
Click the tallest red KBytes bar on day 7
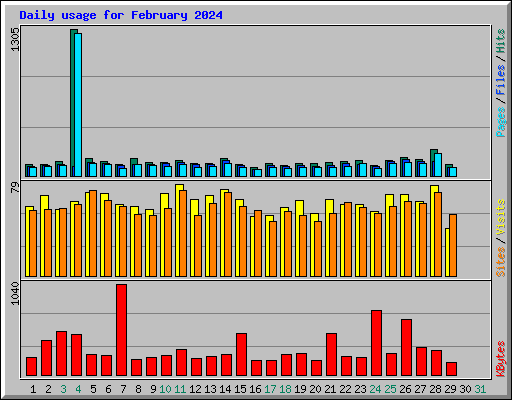pyautogui.click(x=121, y=330)
